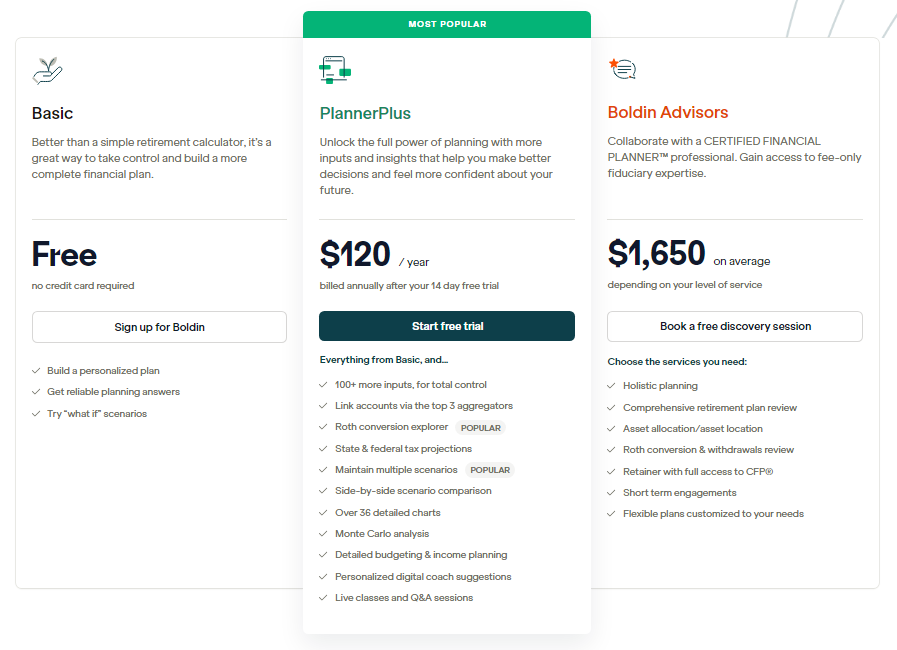
Task: Click the checkmark beside Build a personalized plan
Action: click(36, 370)
